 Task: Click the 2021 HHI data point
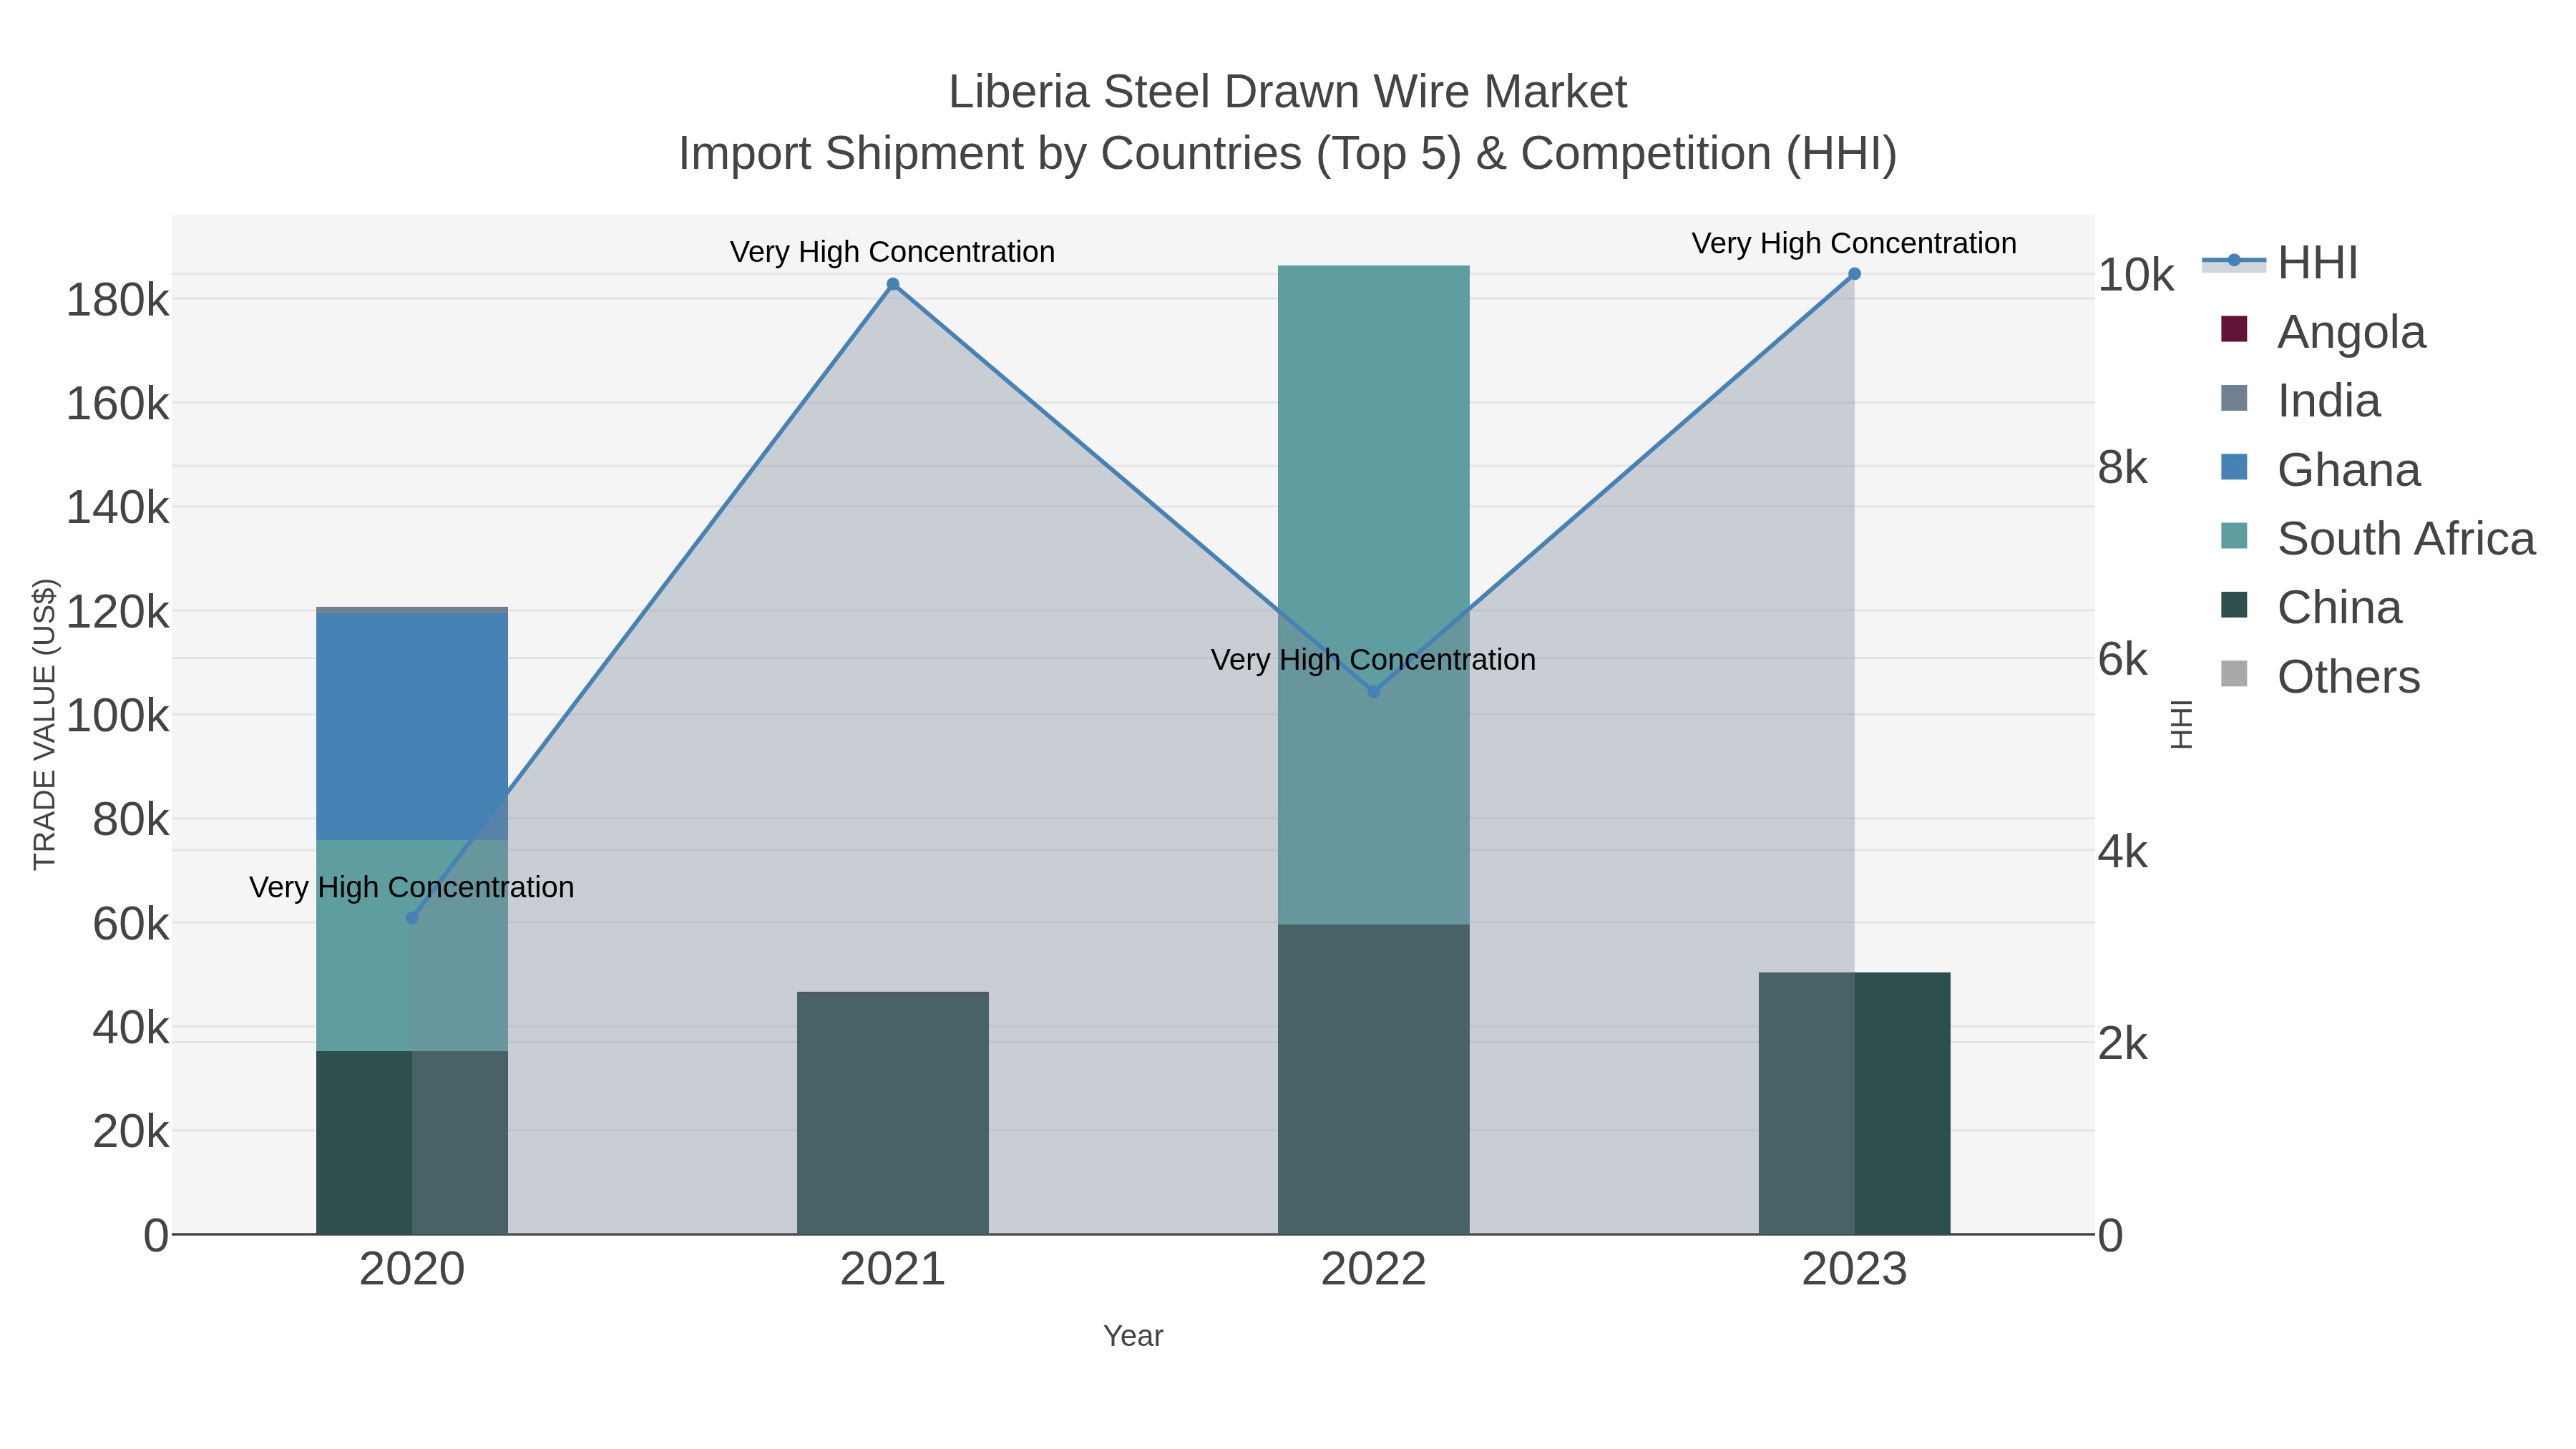click(x=893, y=284)
